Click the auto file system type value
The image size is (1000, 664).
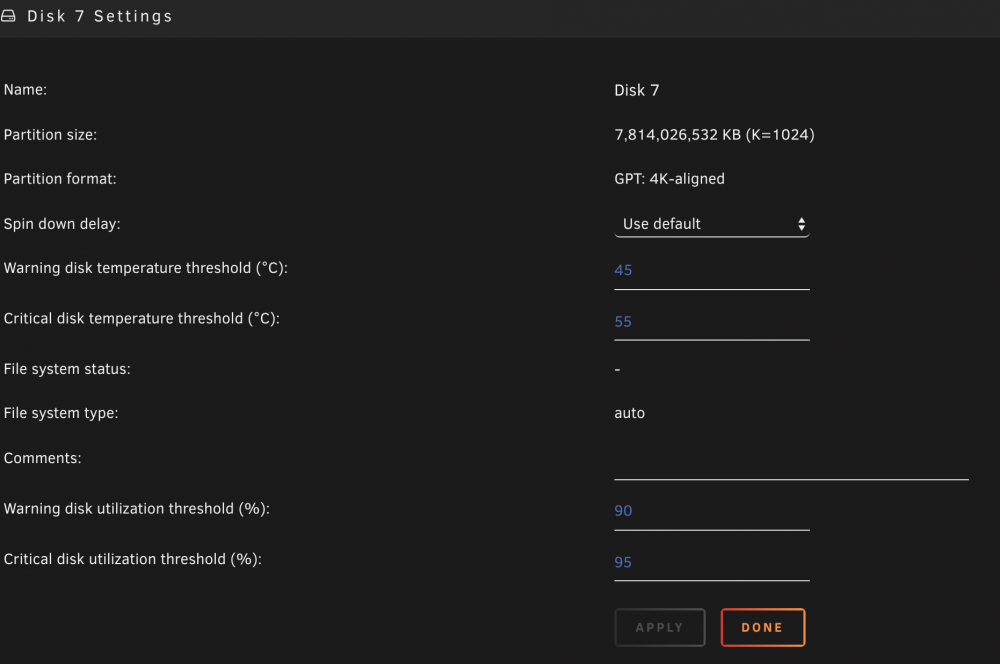point(629,413)
